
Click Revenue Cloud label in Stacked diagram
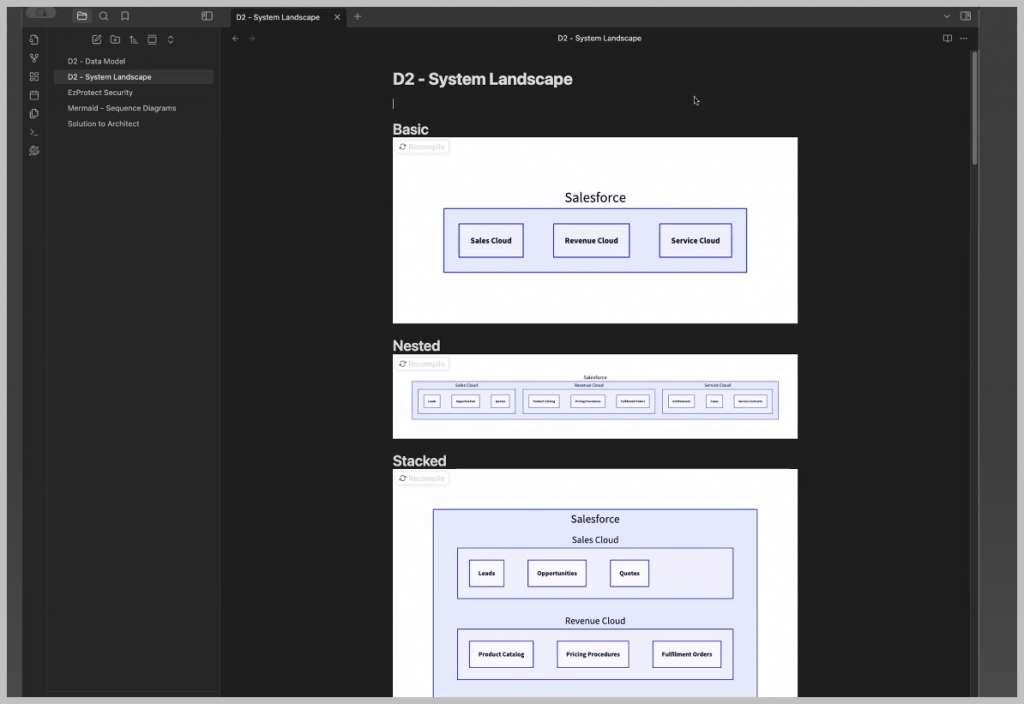click(595, 621)
